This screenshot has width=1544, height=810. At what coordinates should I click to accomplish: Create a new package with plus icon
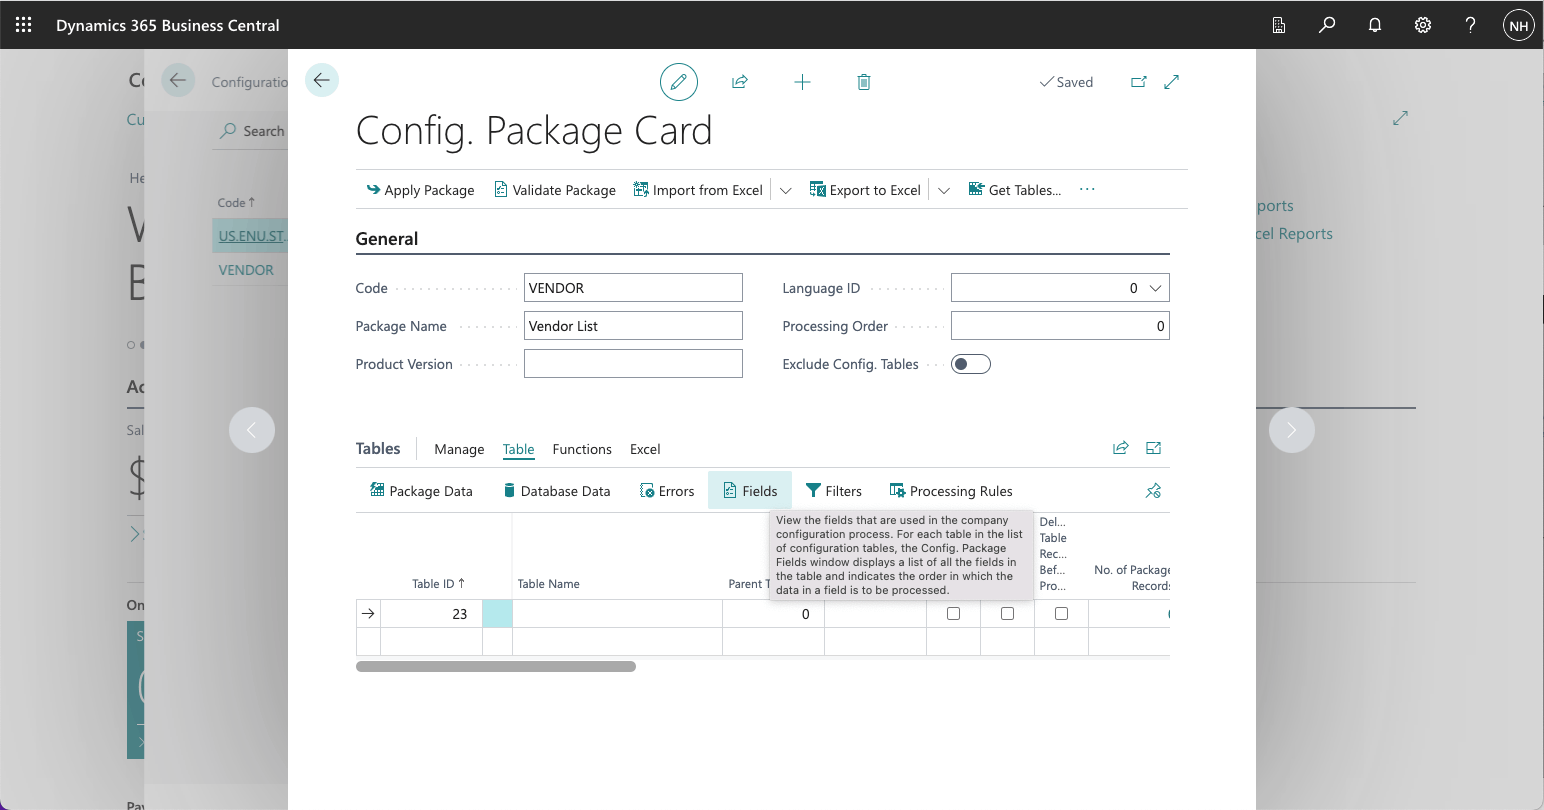802,82
